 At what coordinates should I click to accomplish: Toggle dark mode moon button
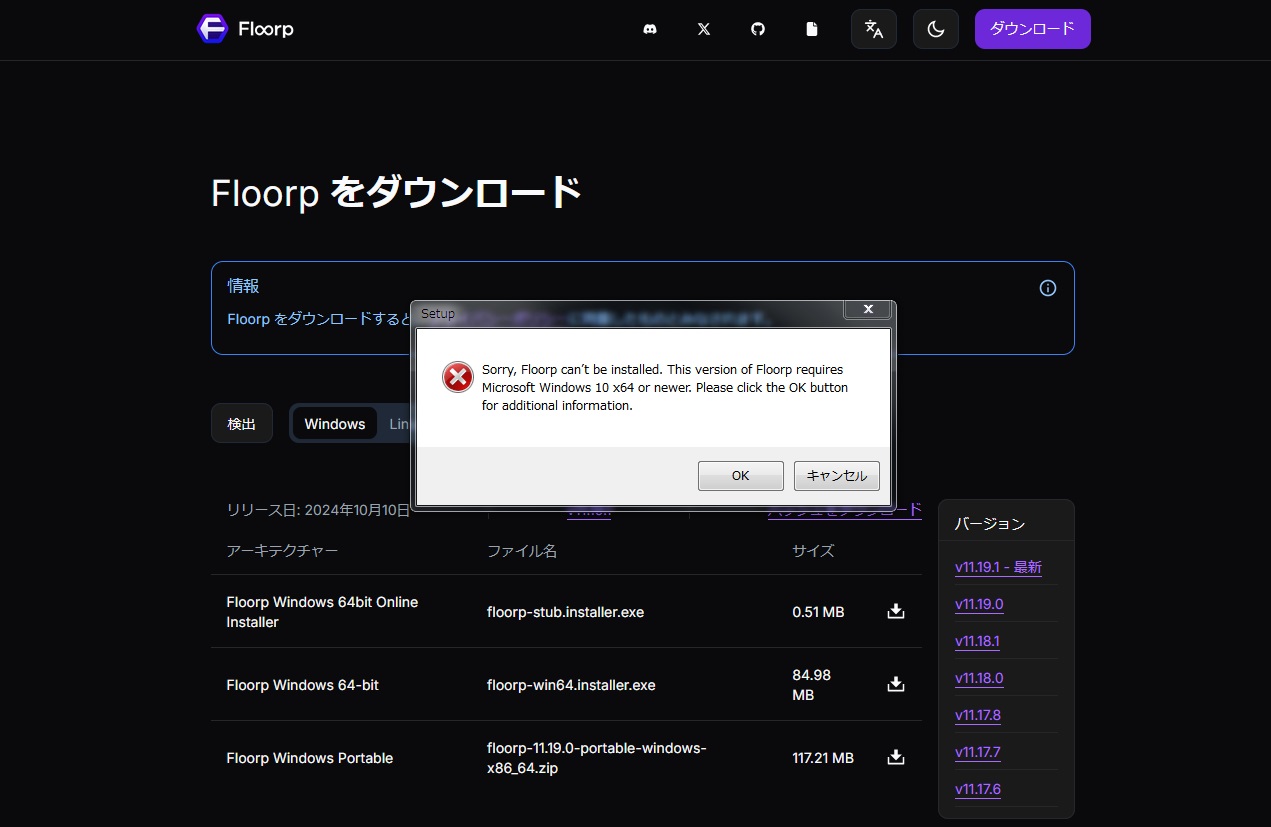(x=936, y=29)
